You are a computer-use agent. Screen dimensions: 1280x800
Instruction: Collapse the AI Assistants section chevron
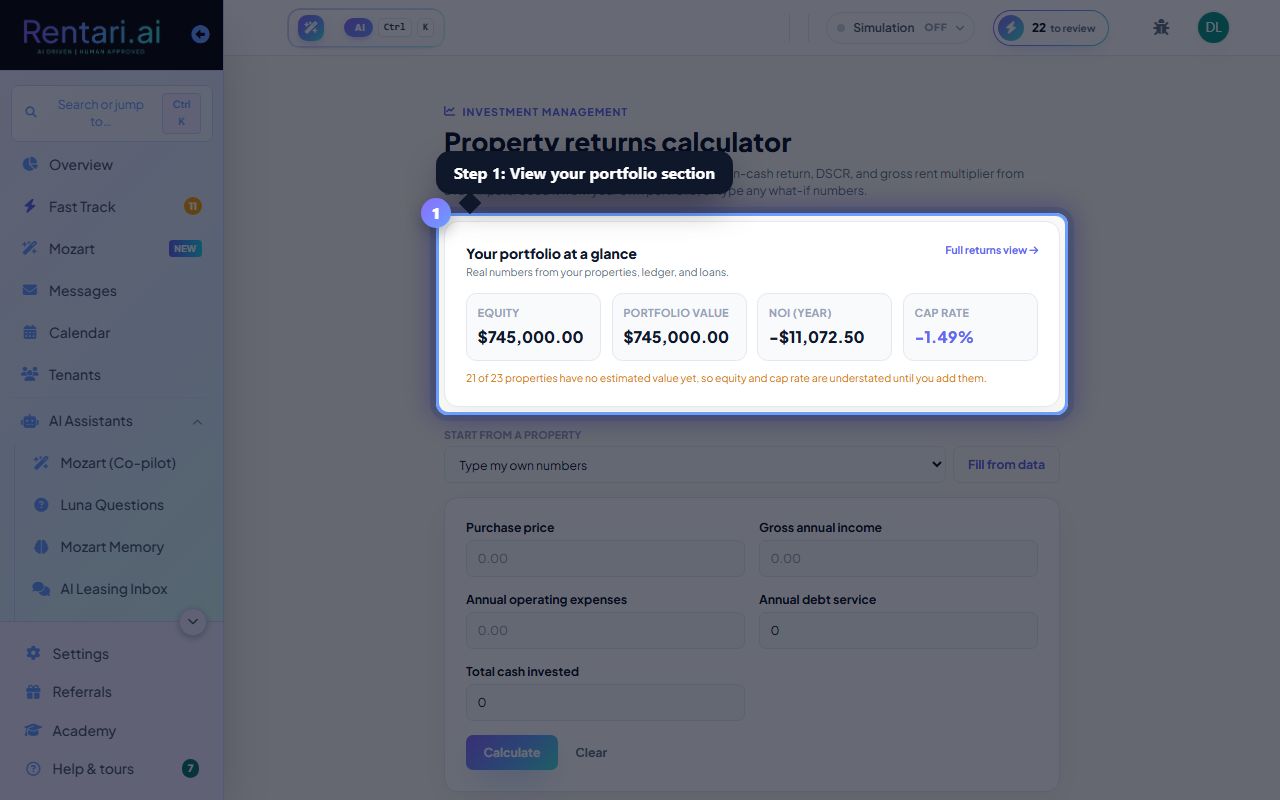click(197, 422)
